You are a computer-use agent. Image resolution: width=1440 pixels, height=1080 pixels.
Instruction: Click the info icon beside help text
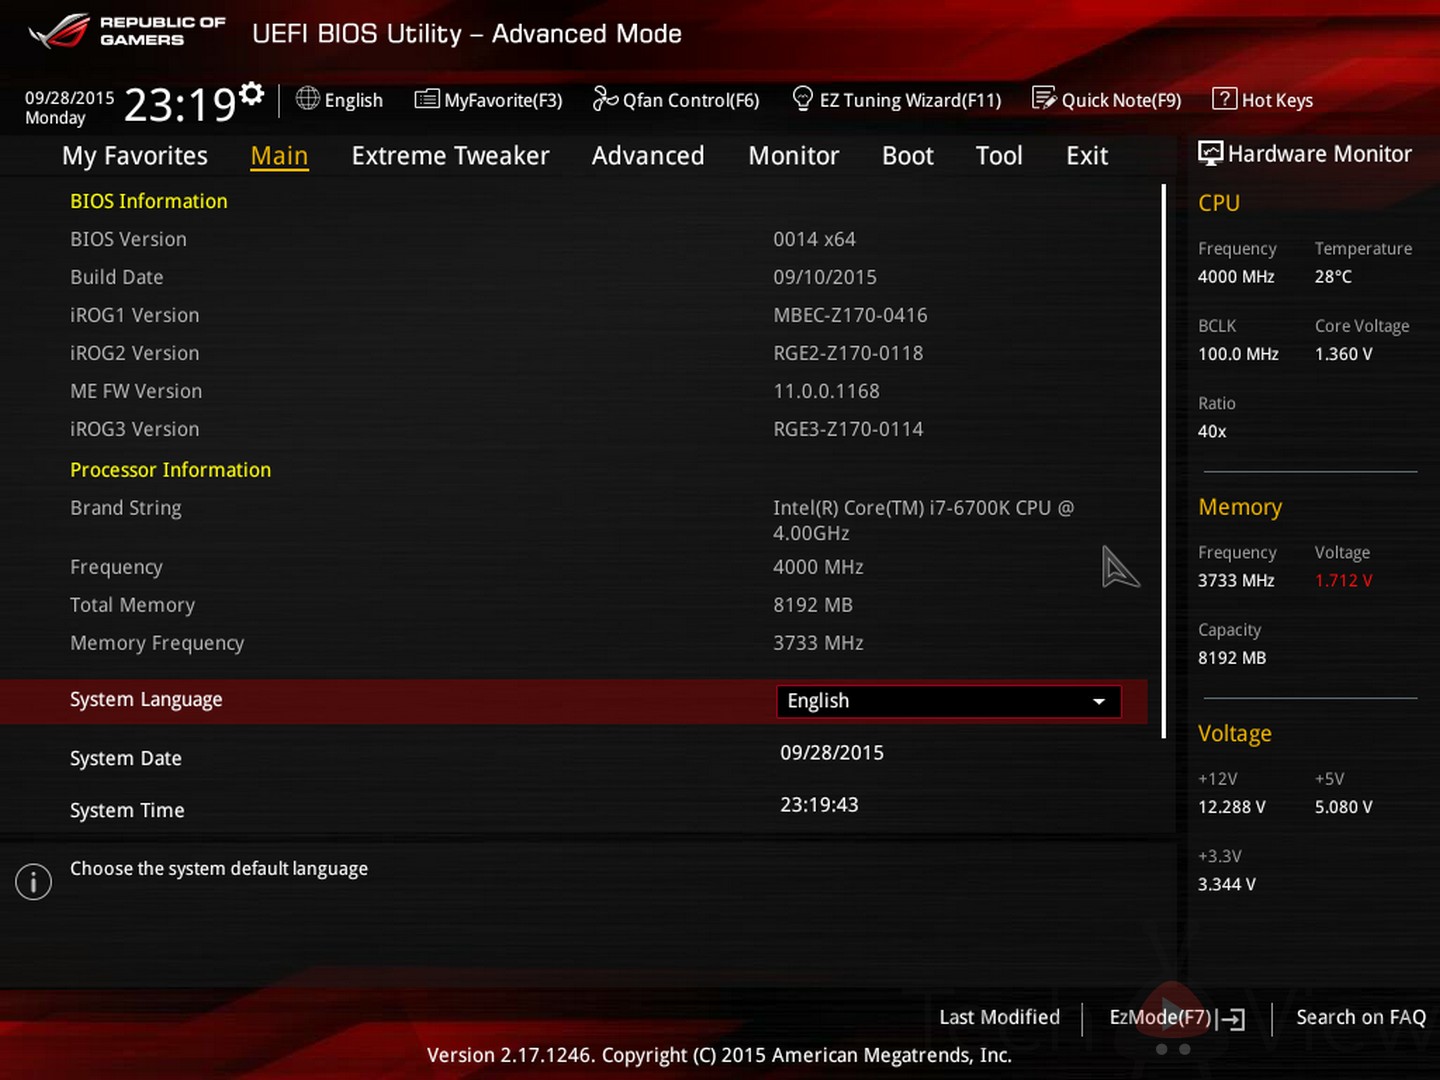(x=33, y=881)
